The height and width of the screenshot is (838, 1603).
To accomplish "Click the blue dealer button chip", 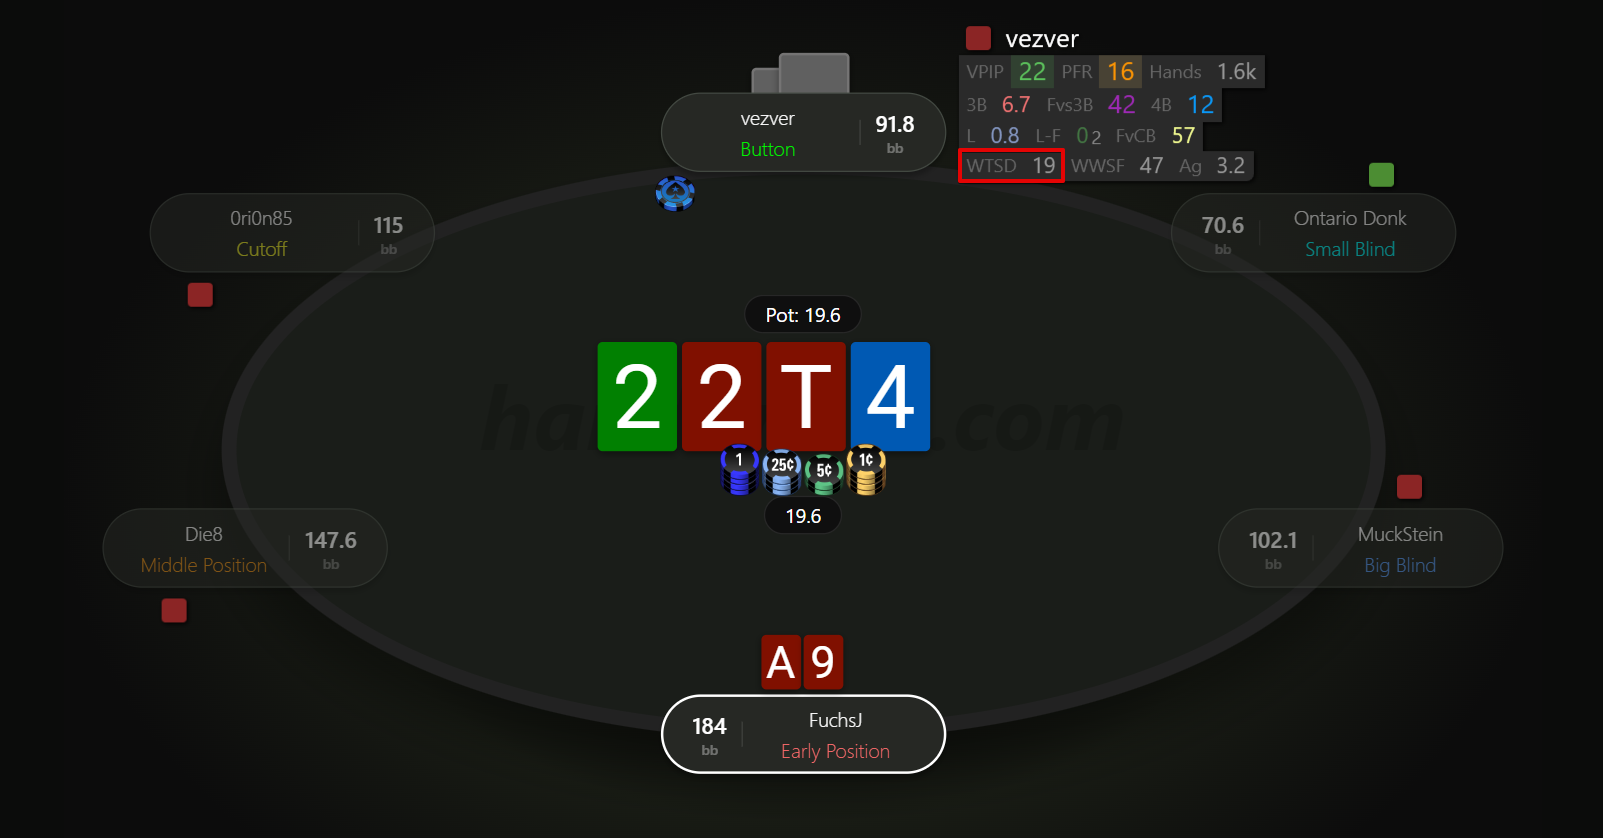I will coord(675,193).
